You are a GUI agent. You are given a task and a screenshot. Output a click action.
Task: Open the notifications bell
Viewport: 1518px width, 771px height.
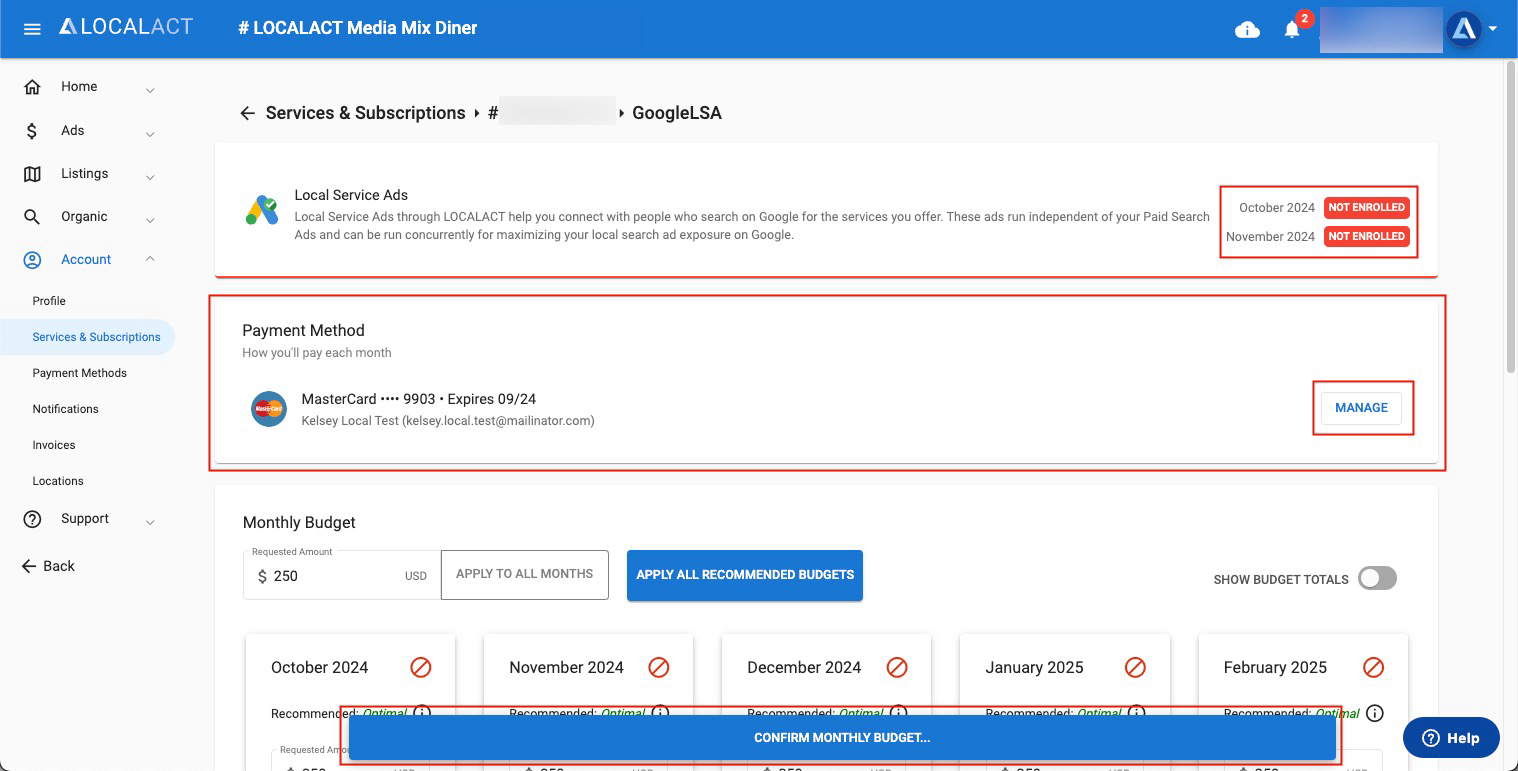click(x=1292, y=29)
